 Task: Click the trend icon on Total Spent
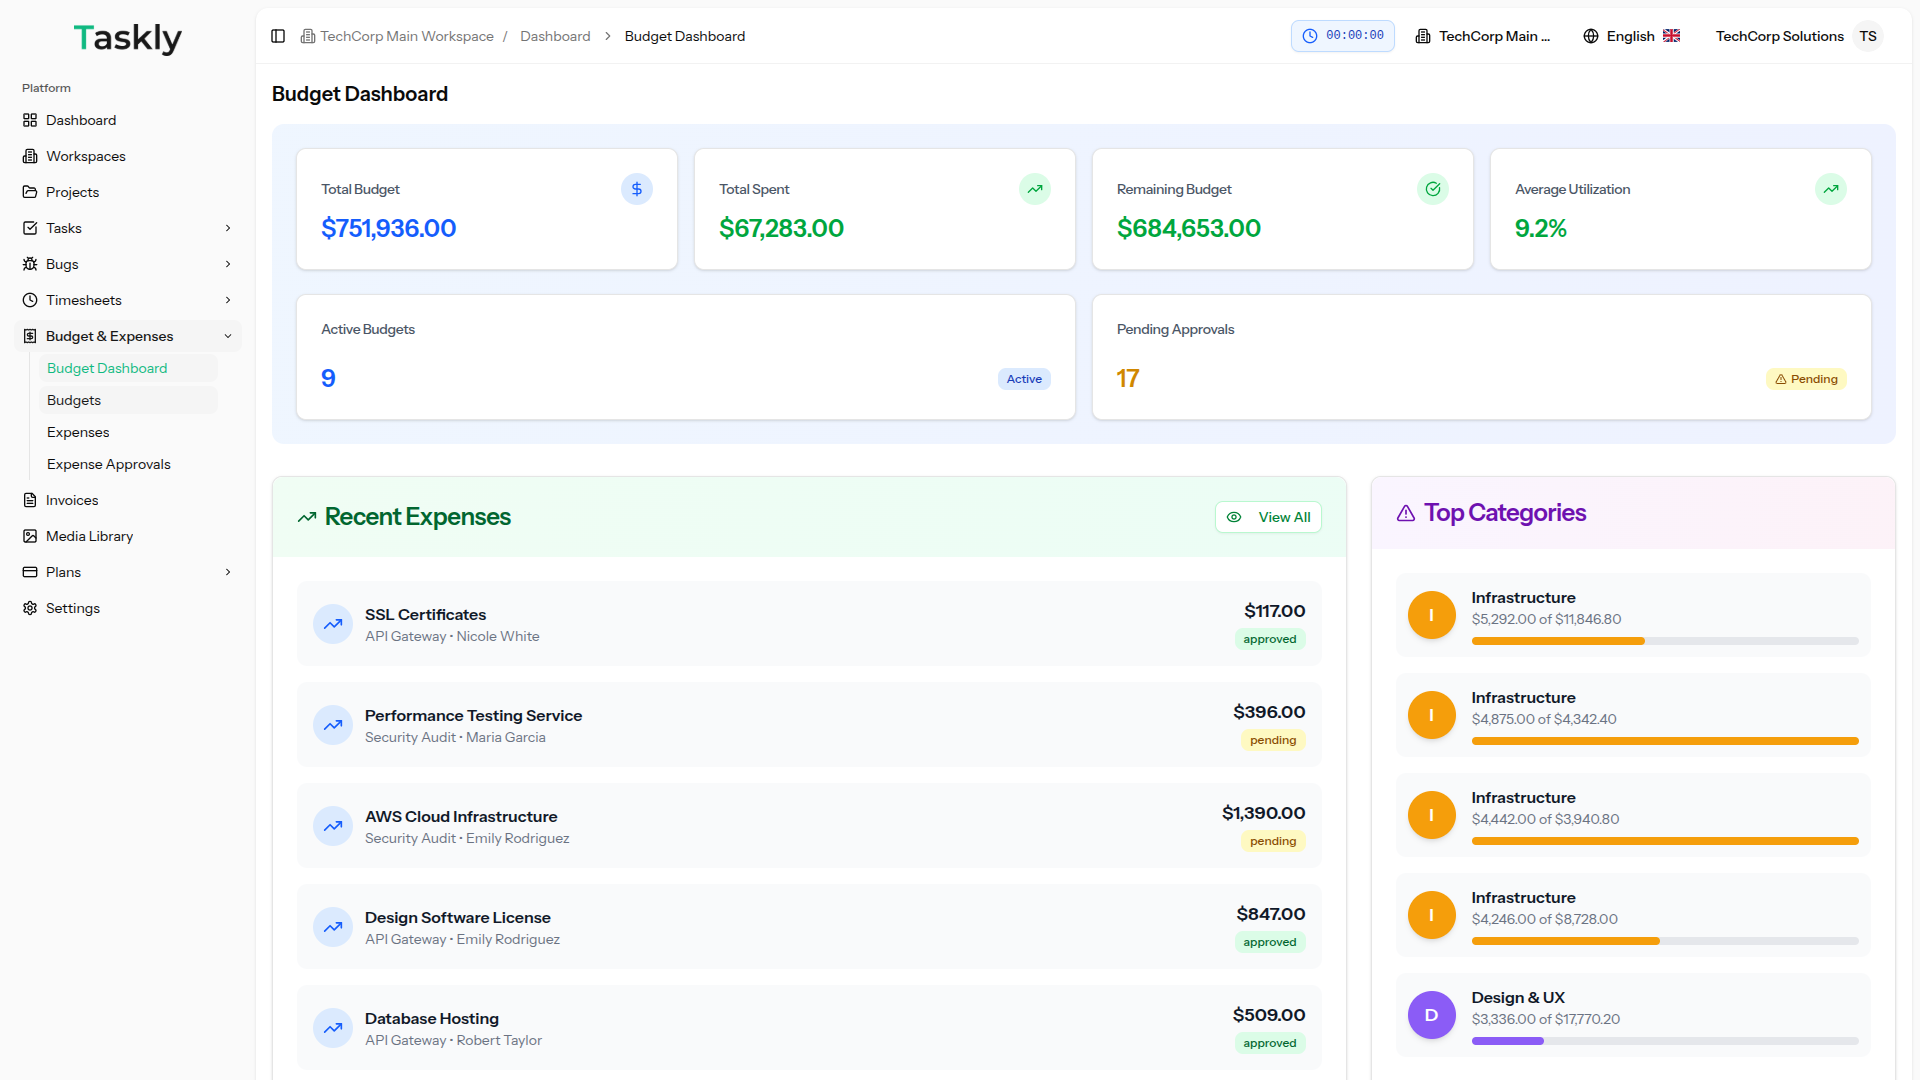coord(1034,189)
